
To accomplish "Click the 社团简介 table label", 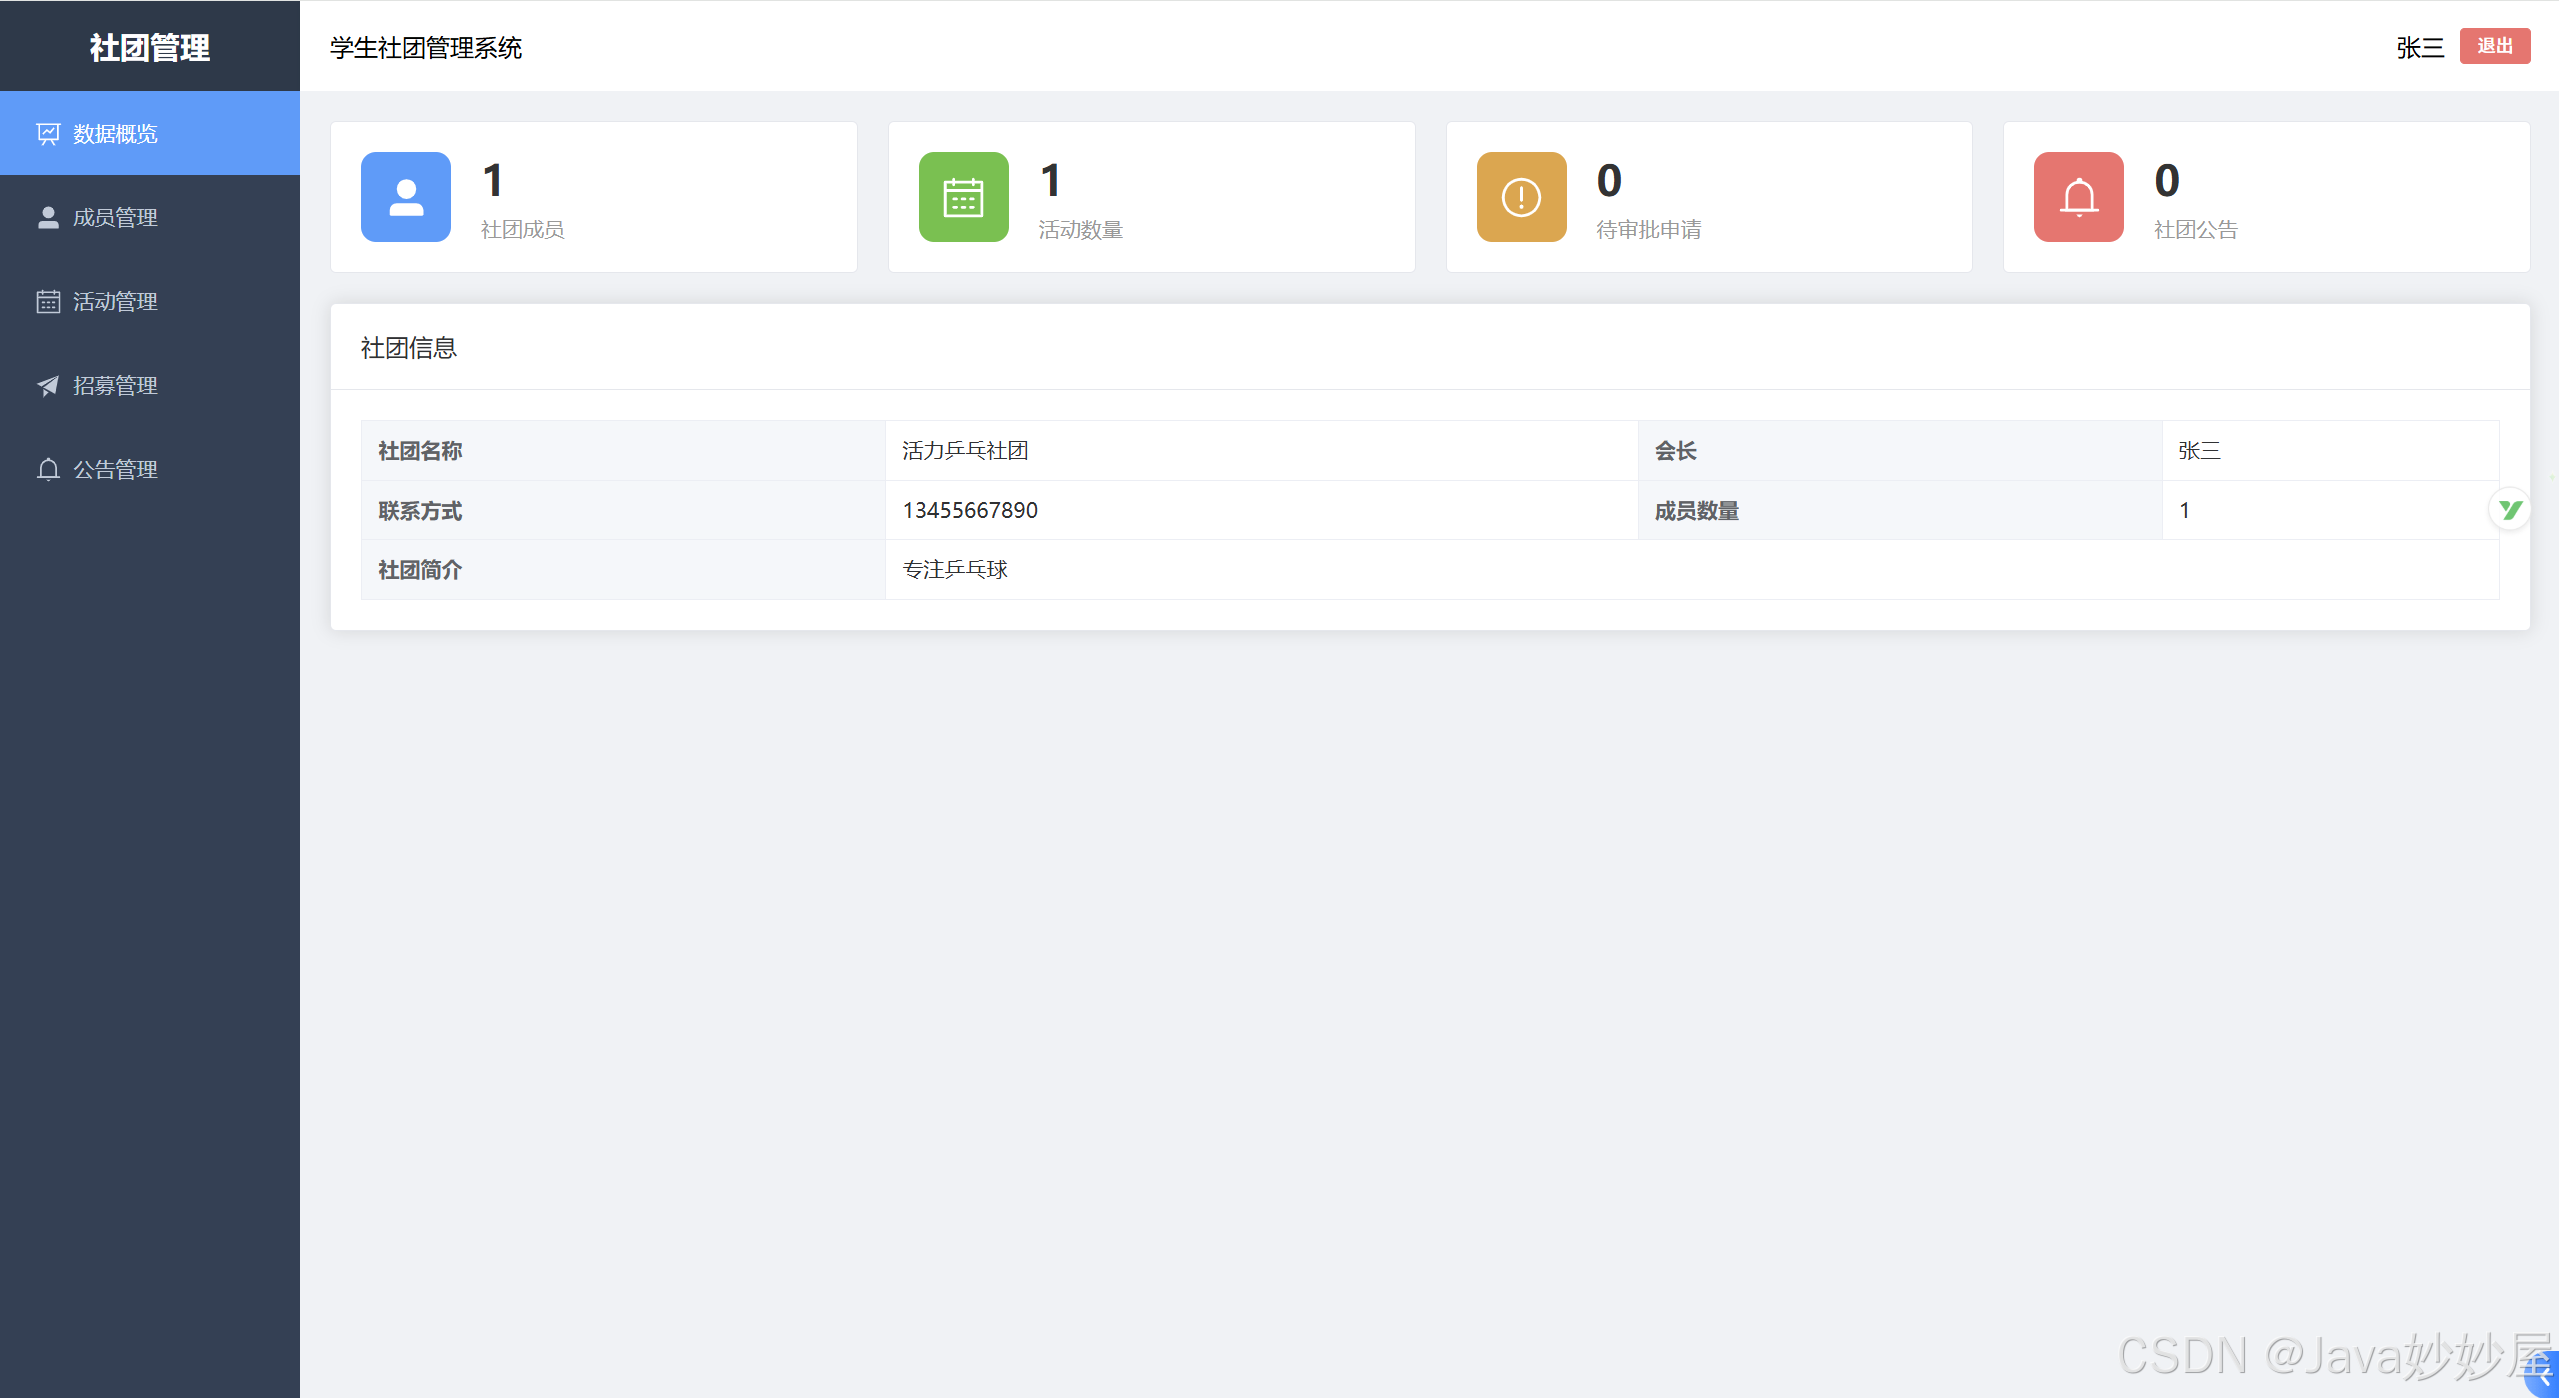I will (x=420, y=570).
